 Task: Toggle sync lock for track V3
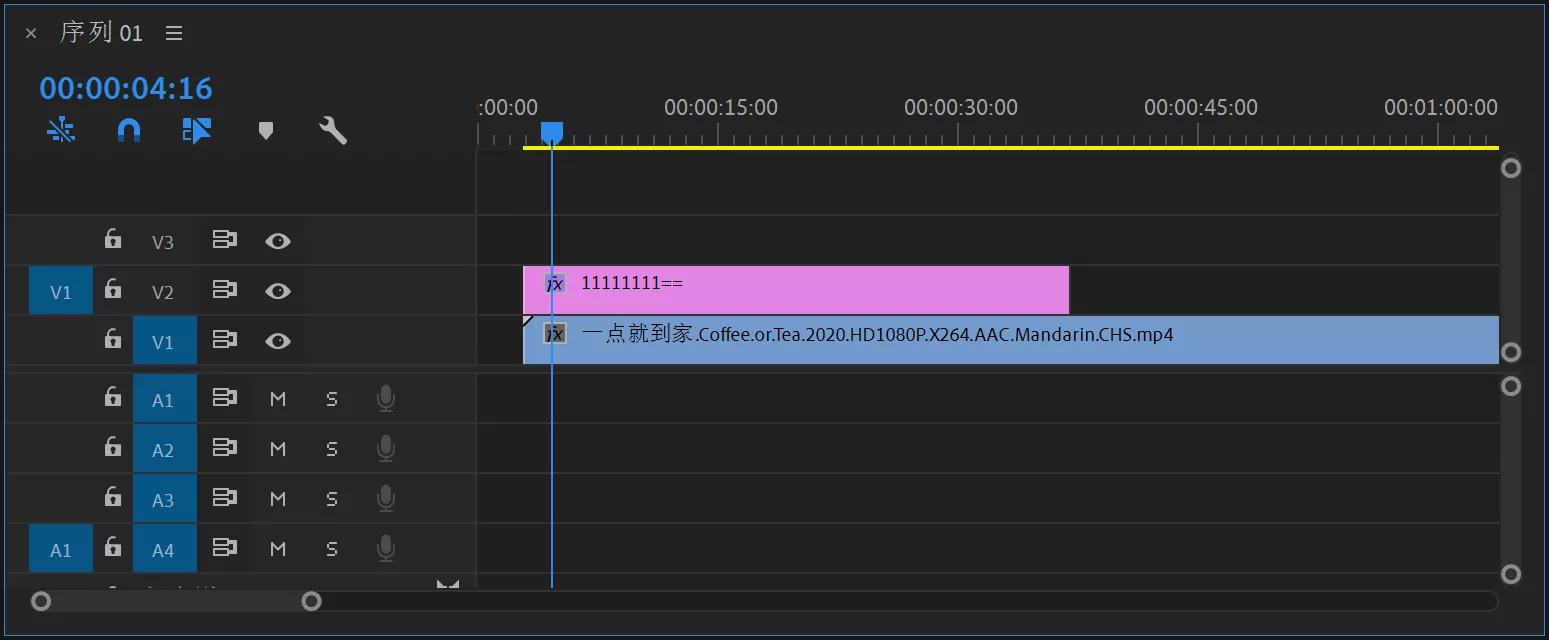(x=224, y=241)
